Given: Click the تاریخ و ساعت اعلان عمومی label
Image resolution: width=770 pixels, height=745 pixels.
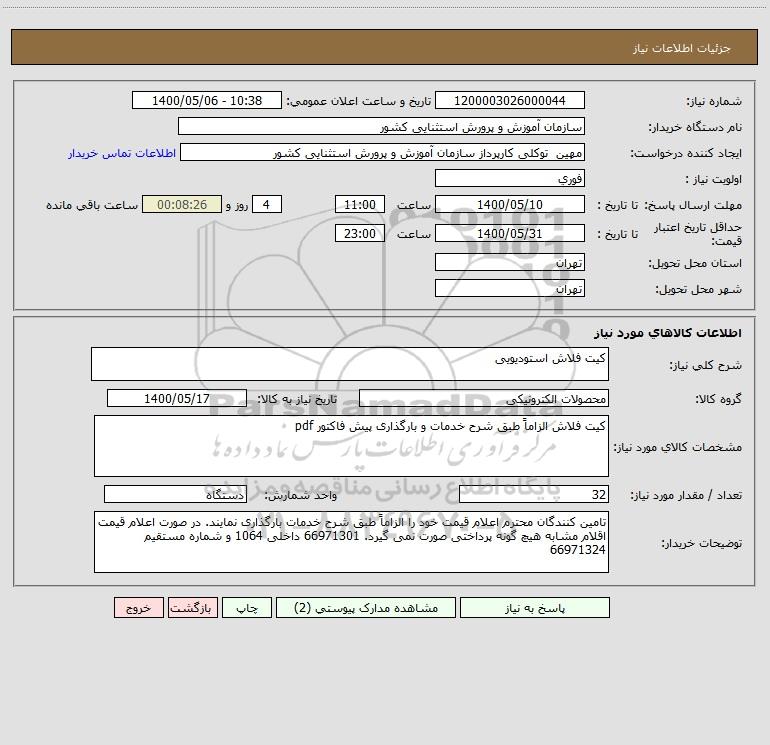Looking at the screenshot, I should pos(359,101).
